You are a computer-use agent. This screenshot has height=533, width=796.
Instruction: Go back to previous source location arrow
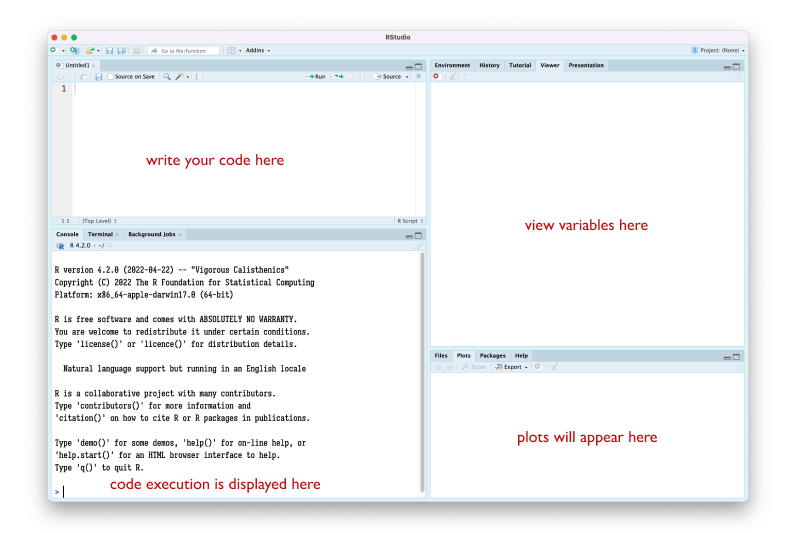60,77
